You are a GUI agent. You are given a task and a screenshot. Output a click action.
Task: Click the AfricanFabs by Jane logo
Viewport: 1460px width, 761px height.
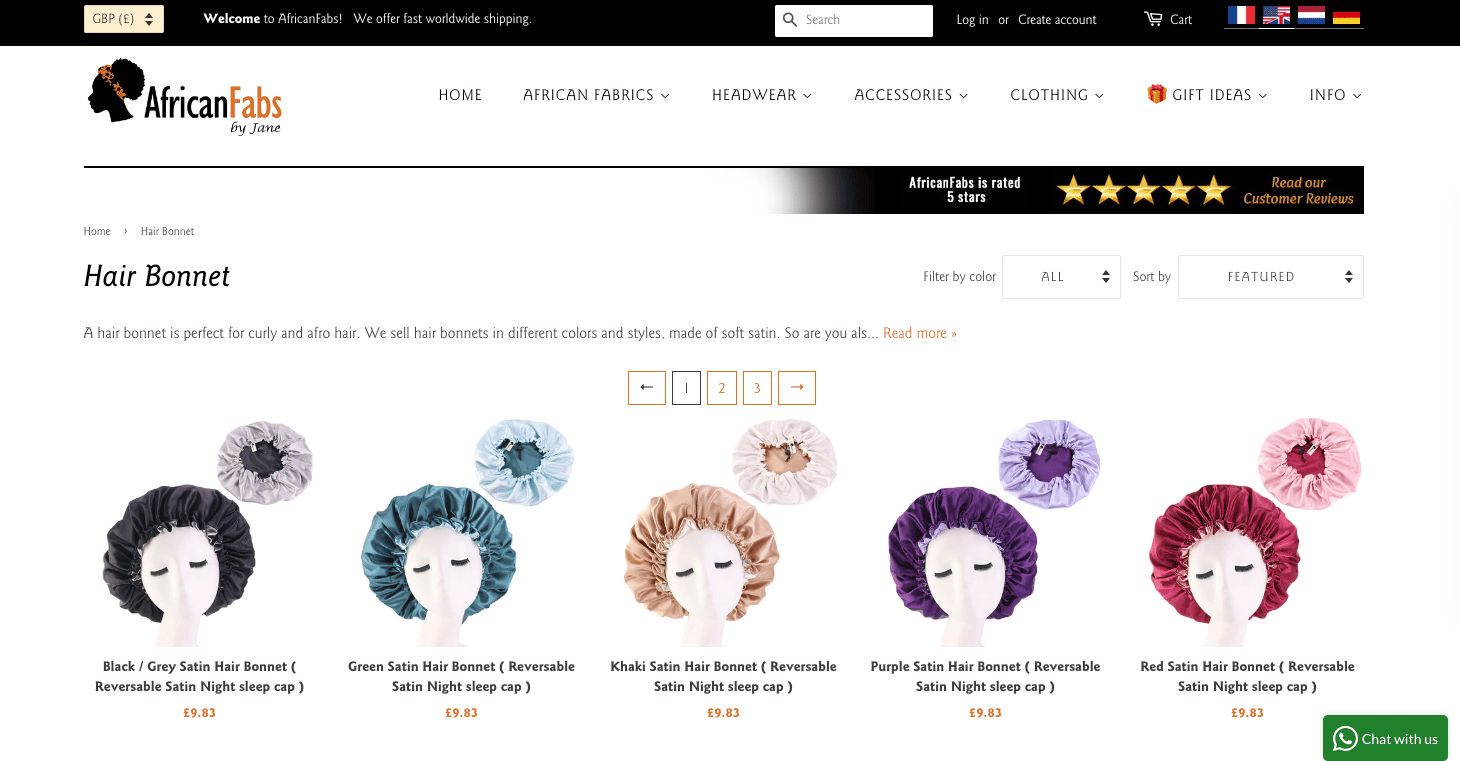click(x=185, y=97)
